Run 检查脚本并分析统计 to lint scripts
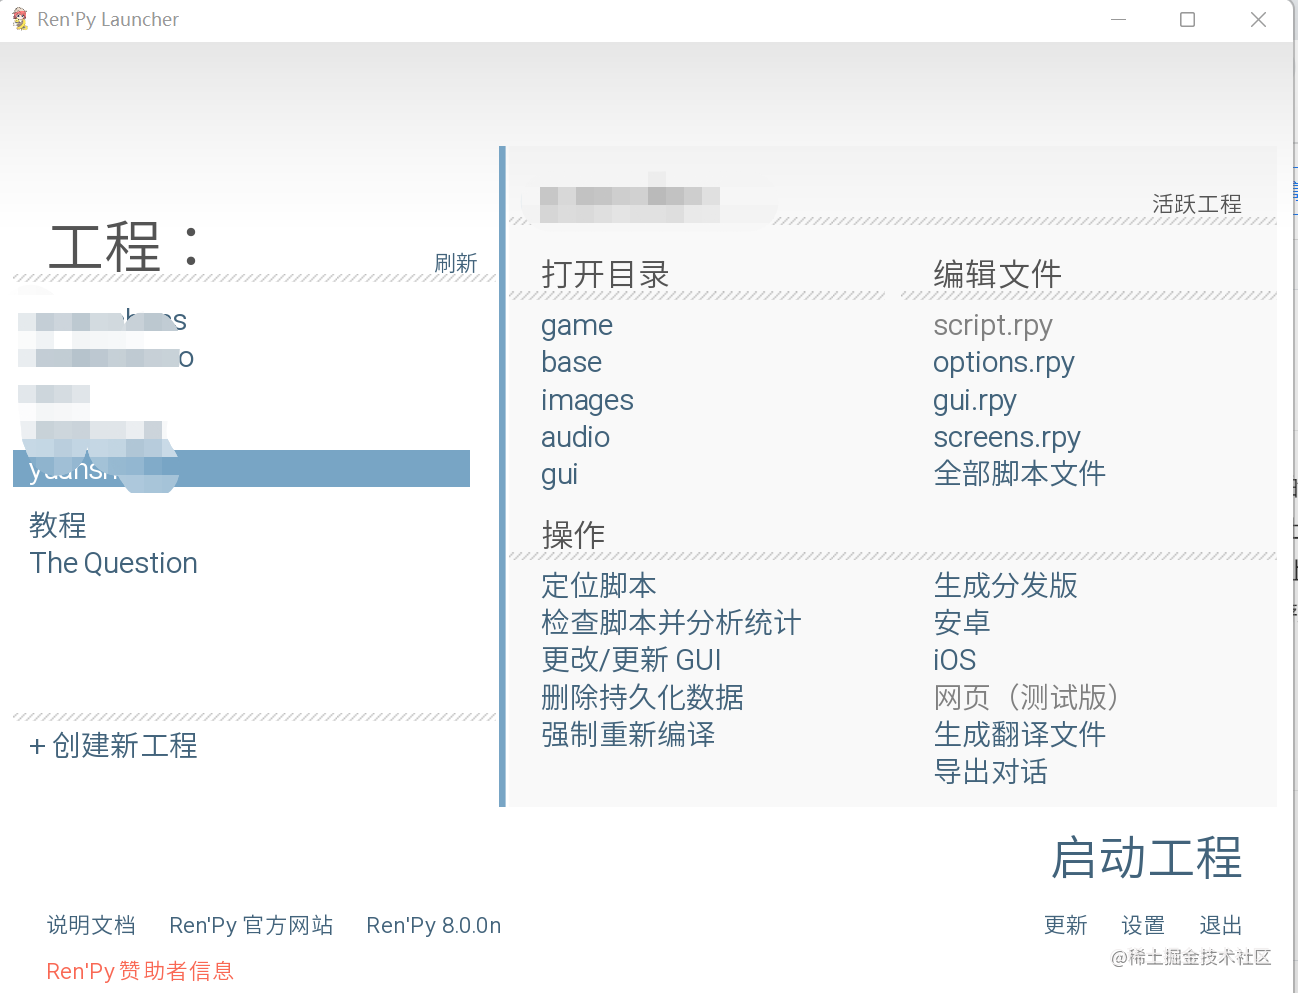The width and height of the screenshot is (1298, 993). (670, 622)
